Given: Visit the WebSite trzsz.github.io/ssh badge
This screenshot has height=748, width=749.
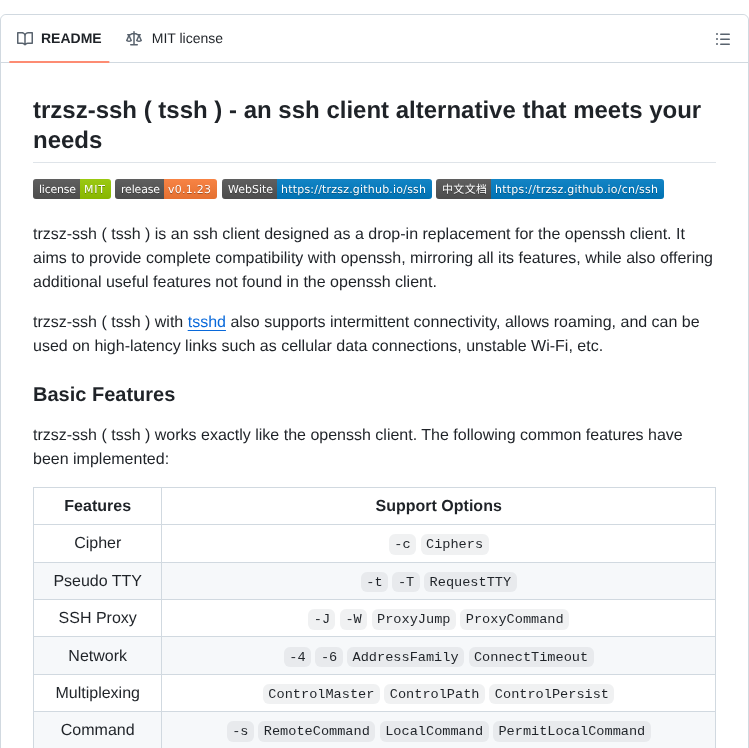Looking at the screenshot, I should [326, 189].
